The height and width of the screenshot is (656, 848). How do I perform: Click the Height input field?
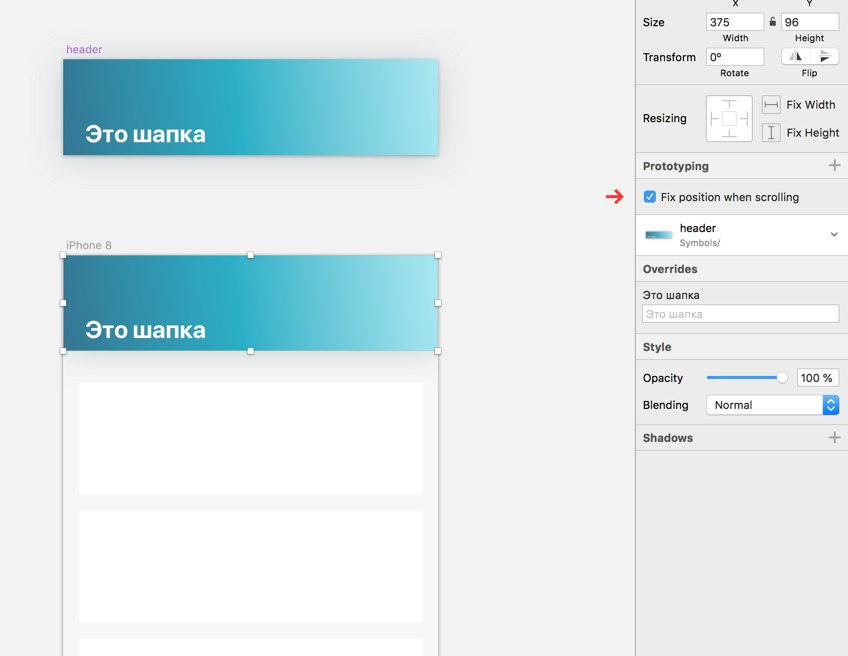[810, 22]
